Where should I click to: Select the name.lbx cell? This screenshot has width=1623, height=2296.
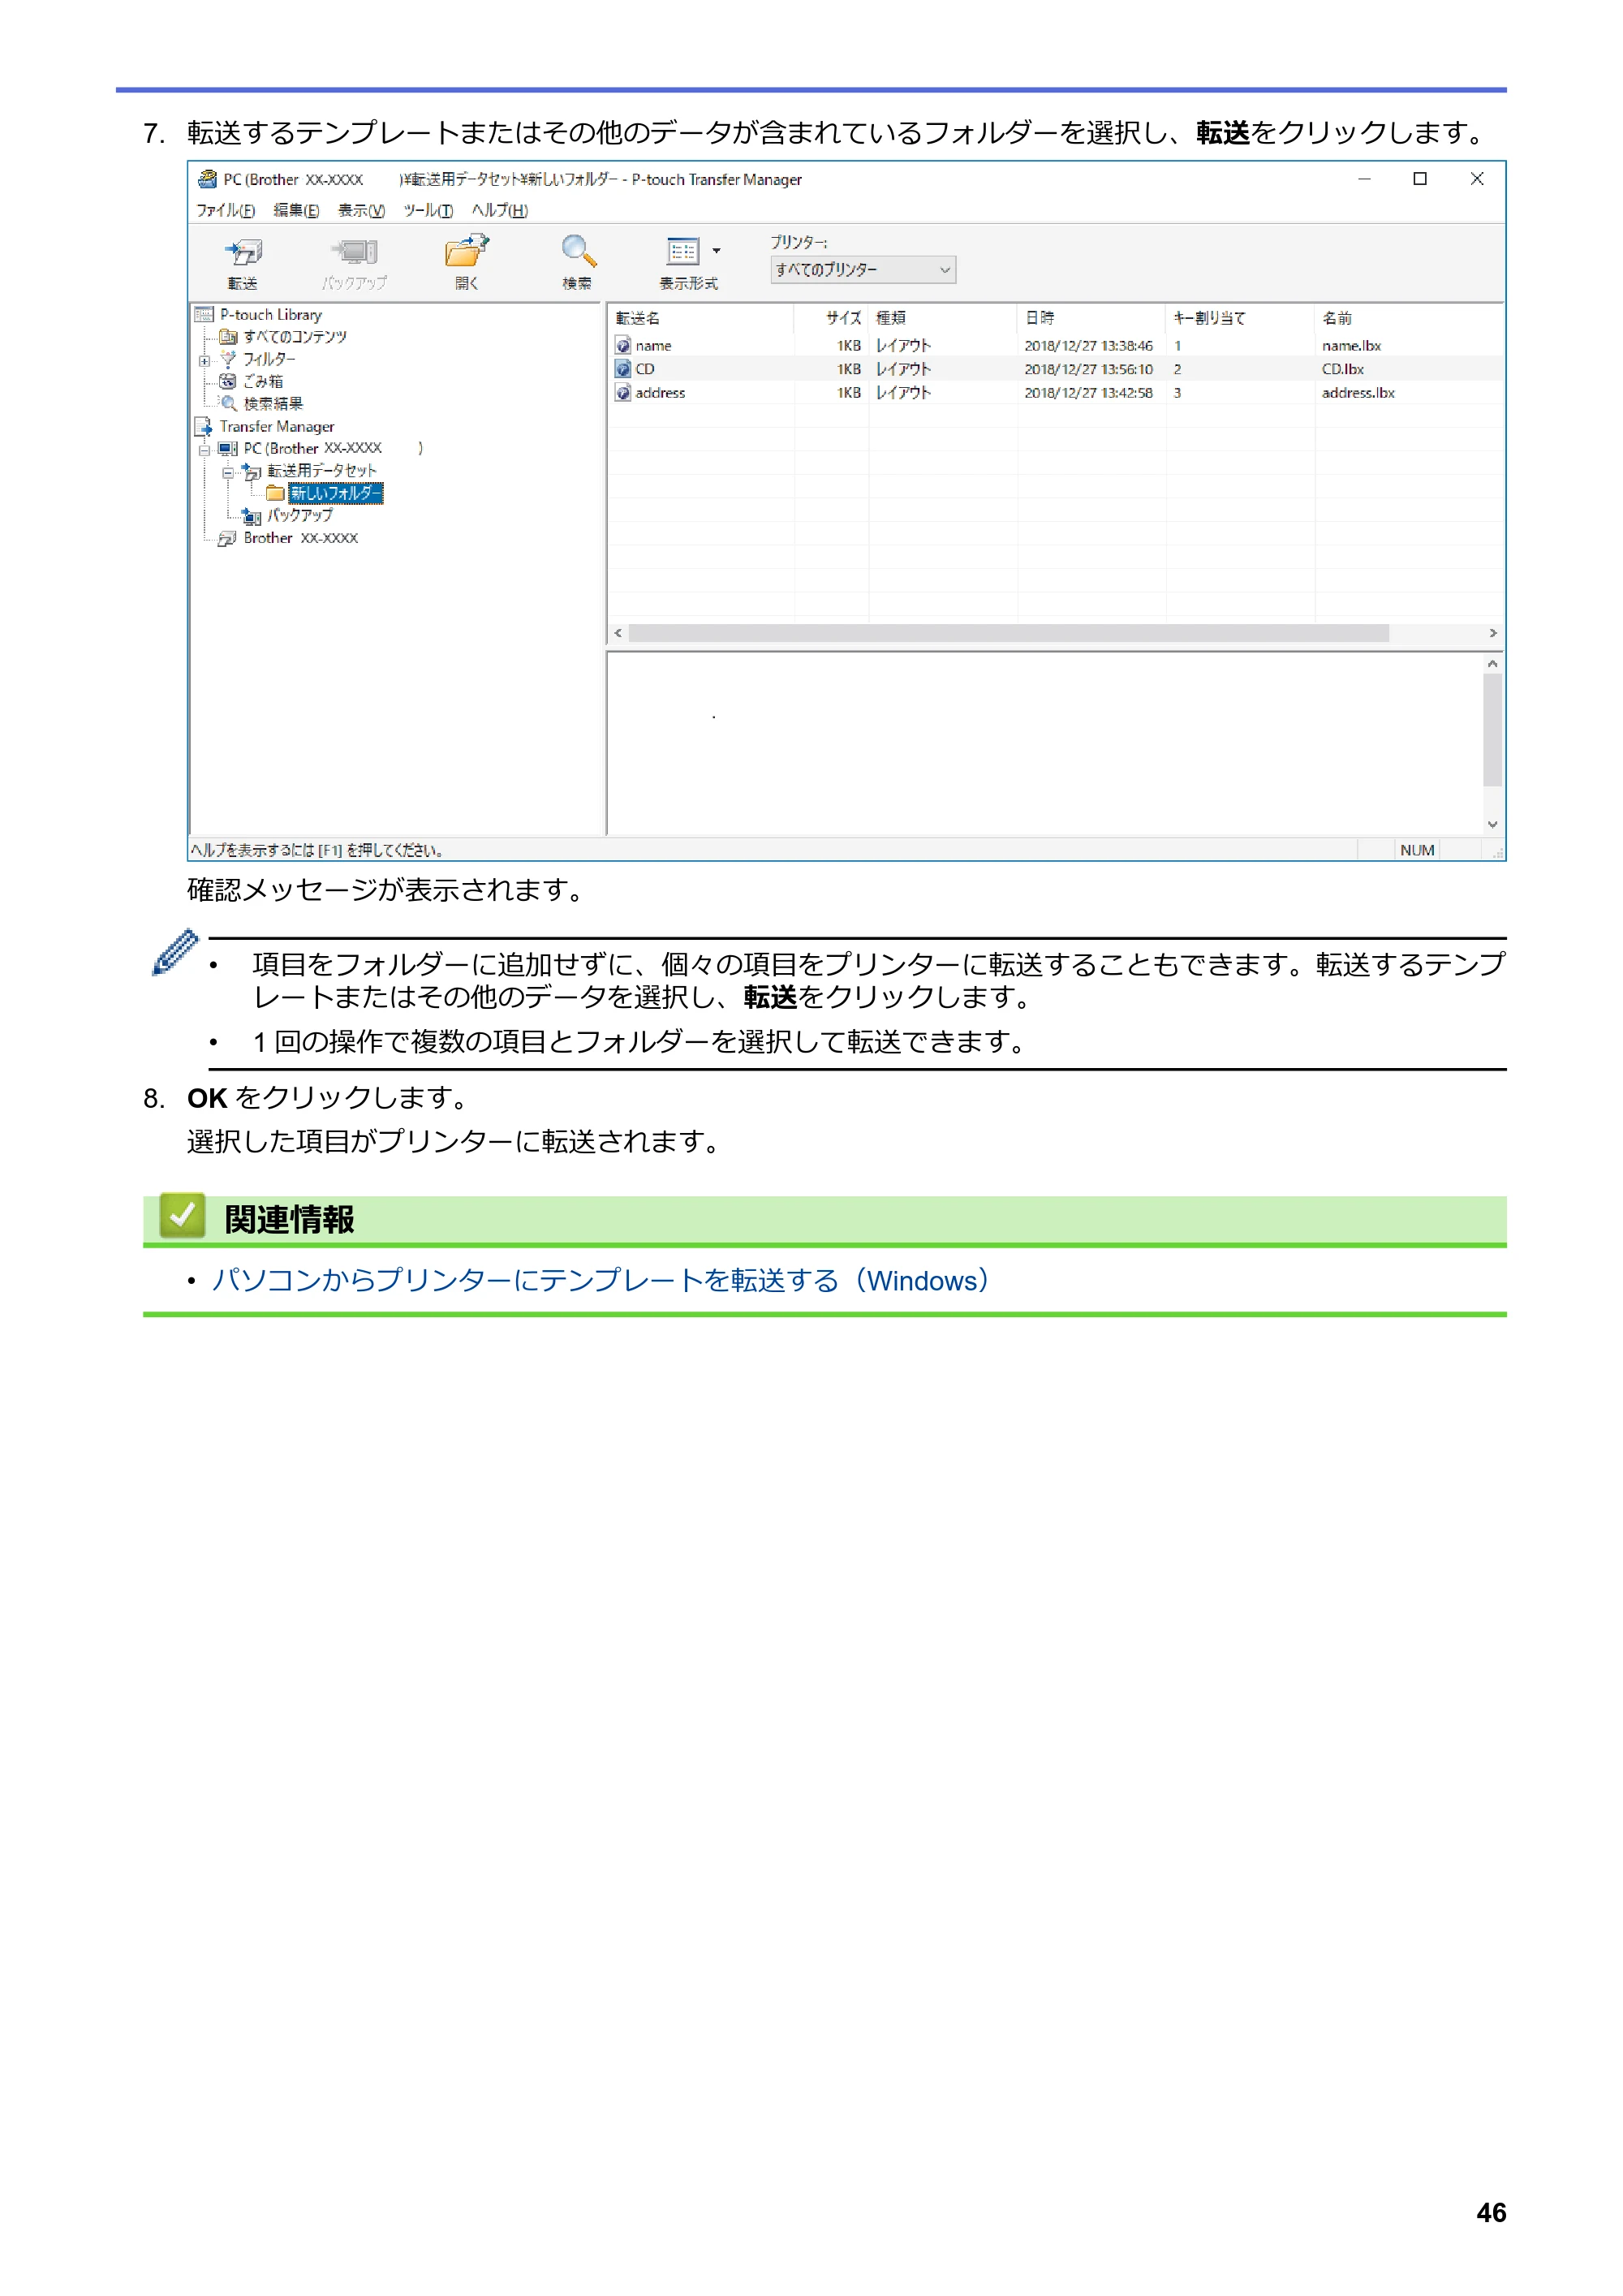pyautogui.click(x=1351, y=346)
